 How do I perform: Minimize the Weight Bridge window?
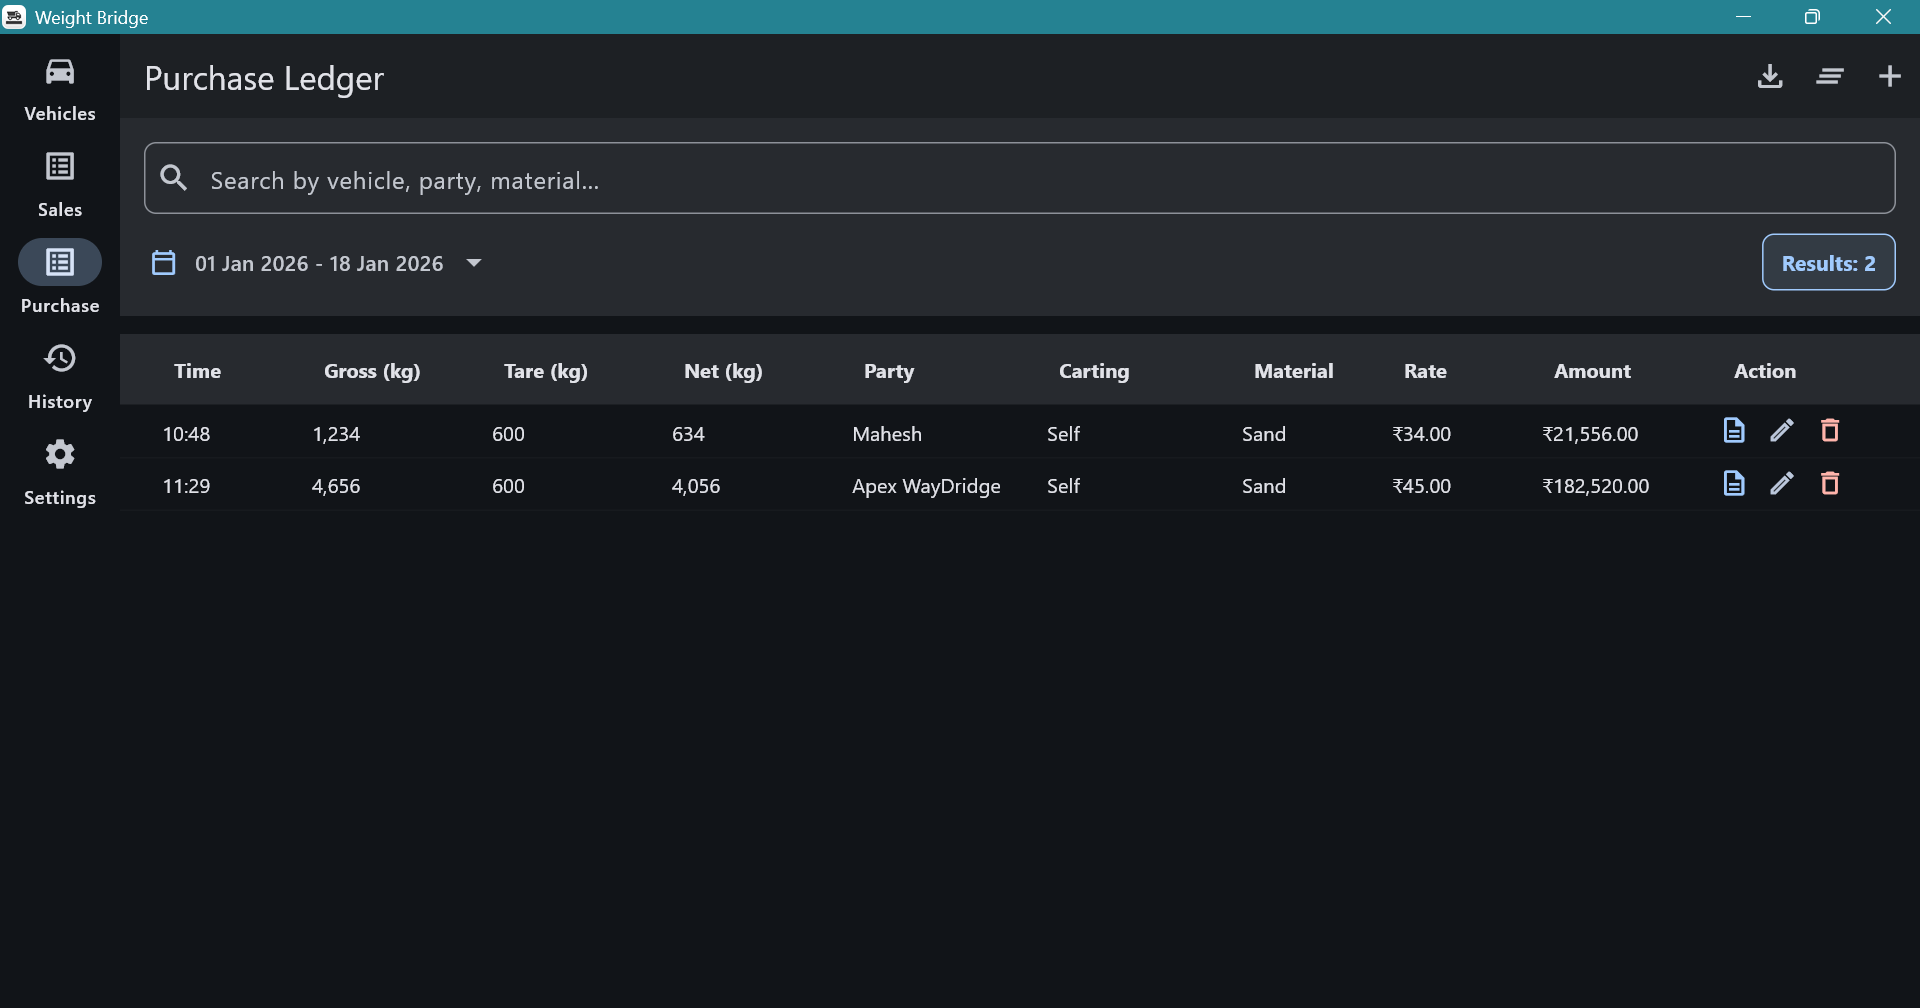click(x=1744, y=17)
